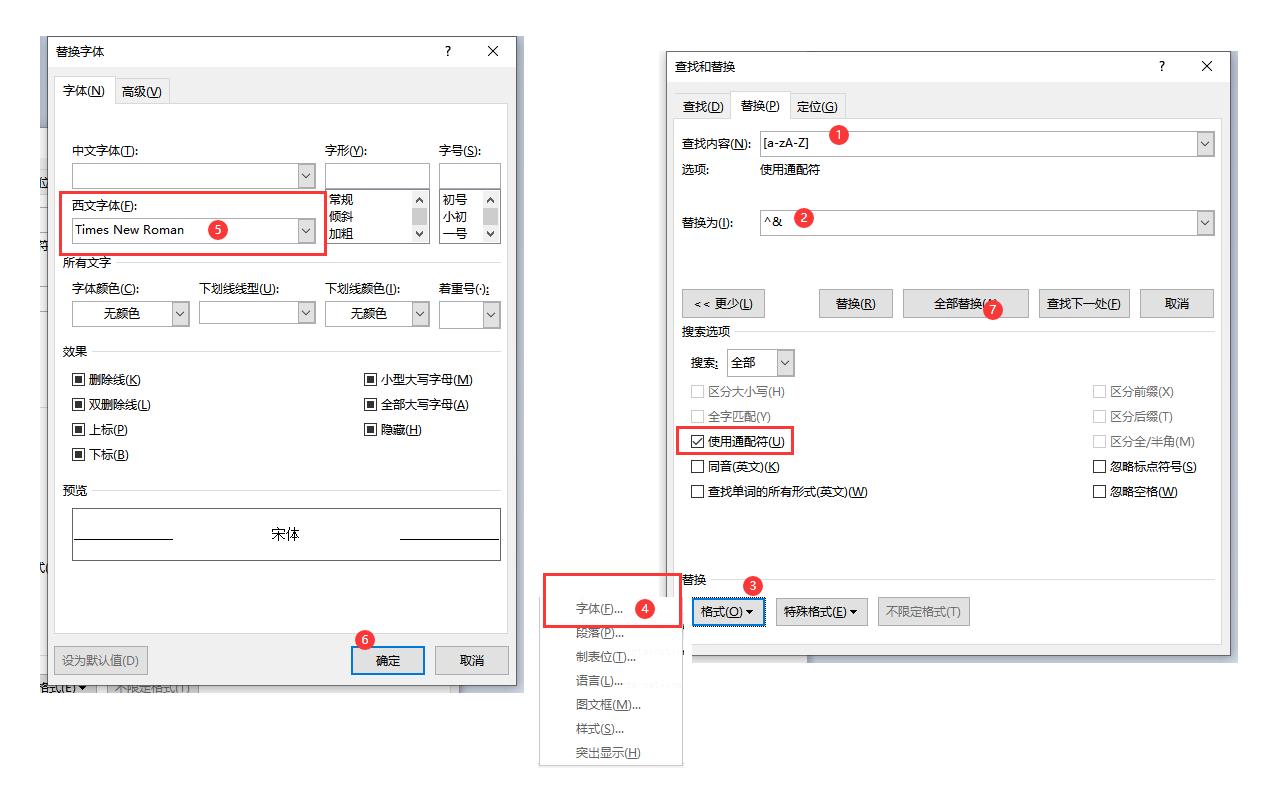Switch to the 高级 tab in Replace Font dialog
1269x811 pixels.
click(141, 90)
